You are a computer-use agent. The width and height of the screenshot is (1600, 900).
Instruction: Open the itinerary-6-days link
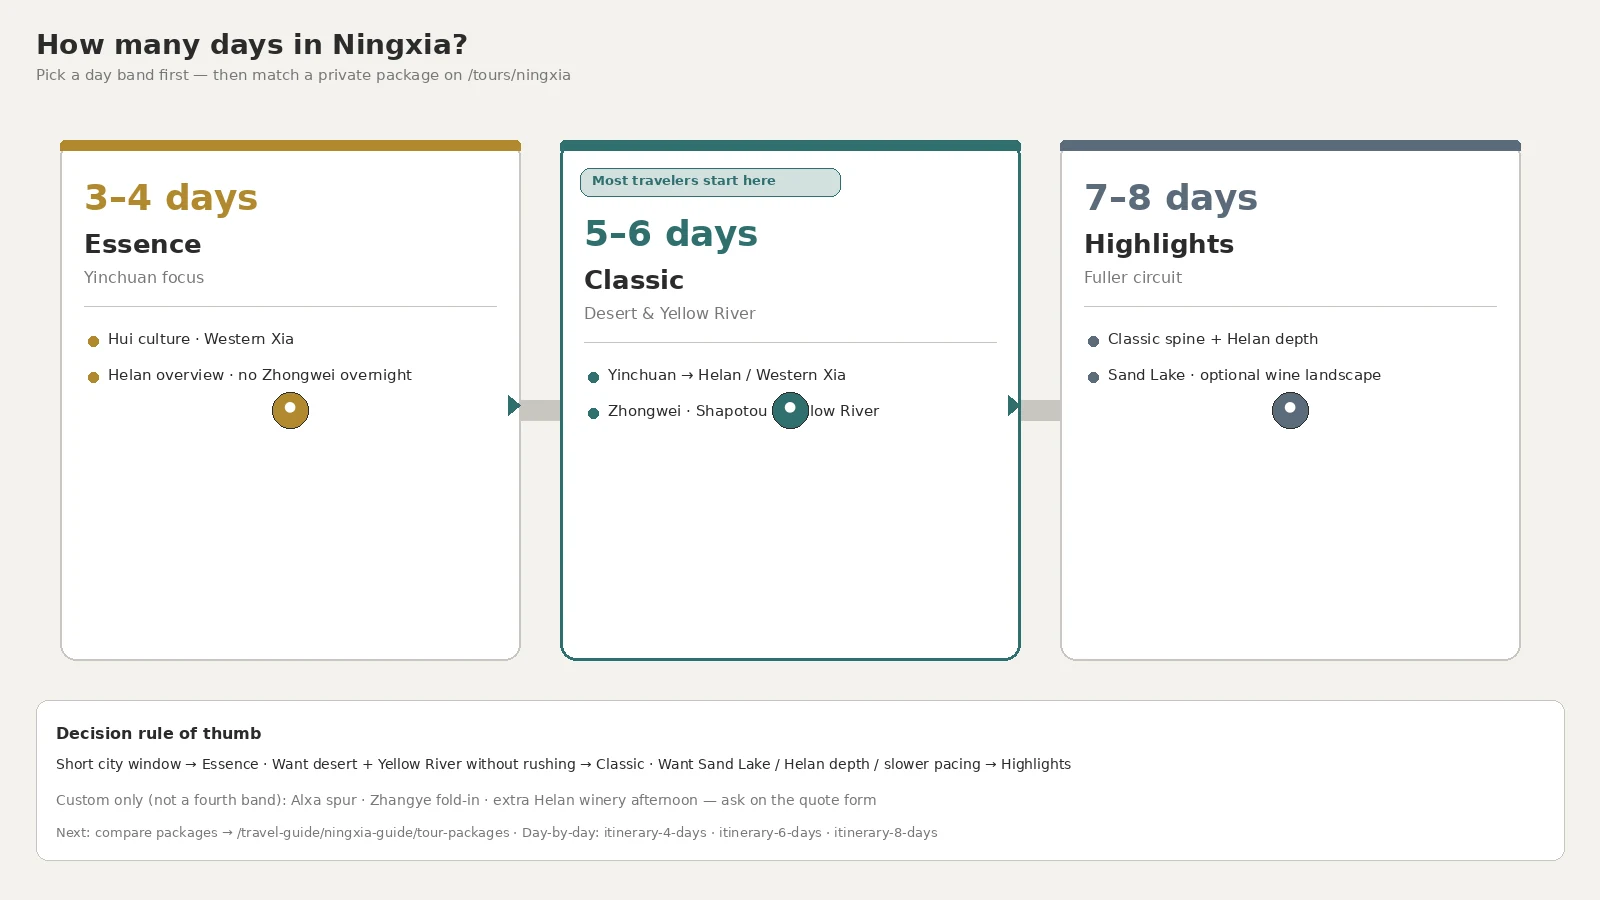770,832
